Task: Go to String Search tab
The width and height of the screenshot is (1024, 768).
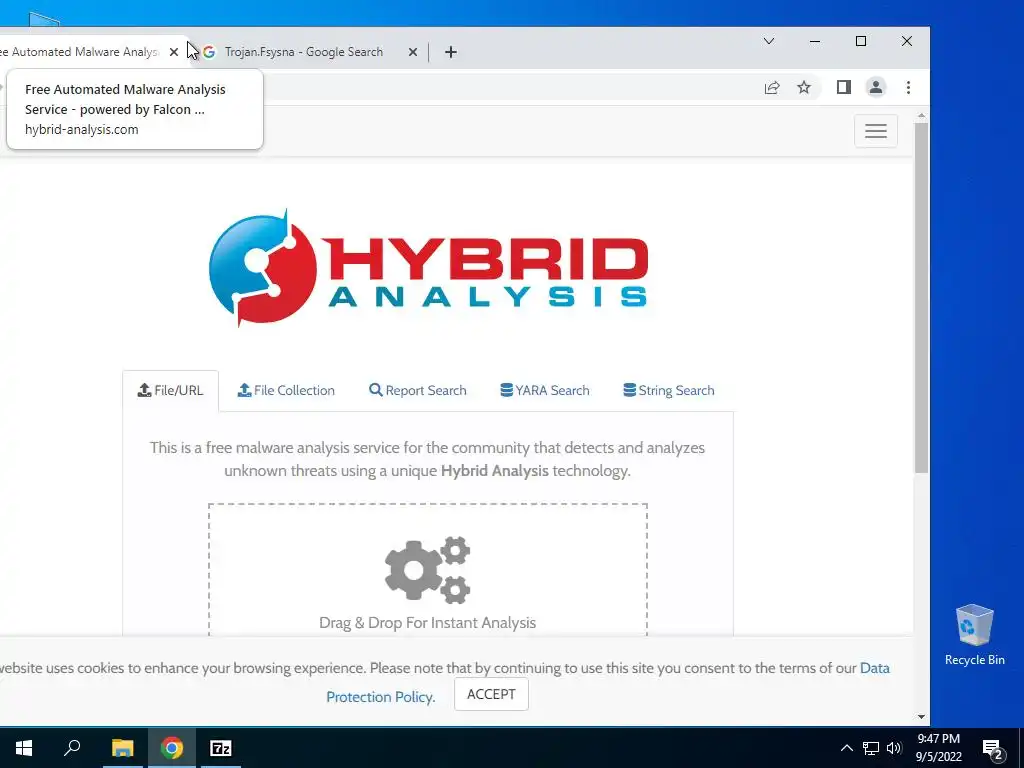Action: point(669,391)
